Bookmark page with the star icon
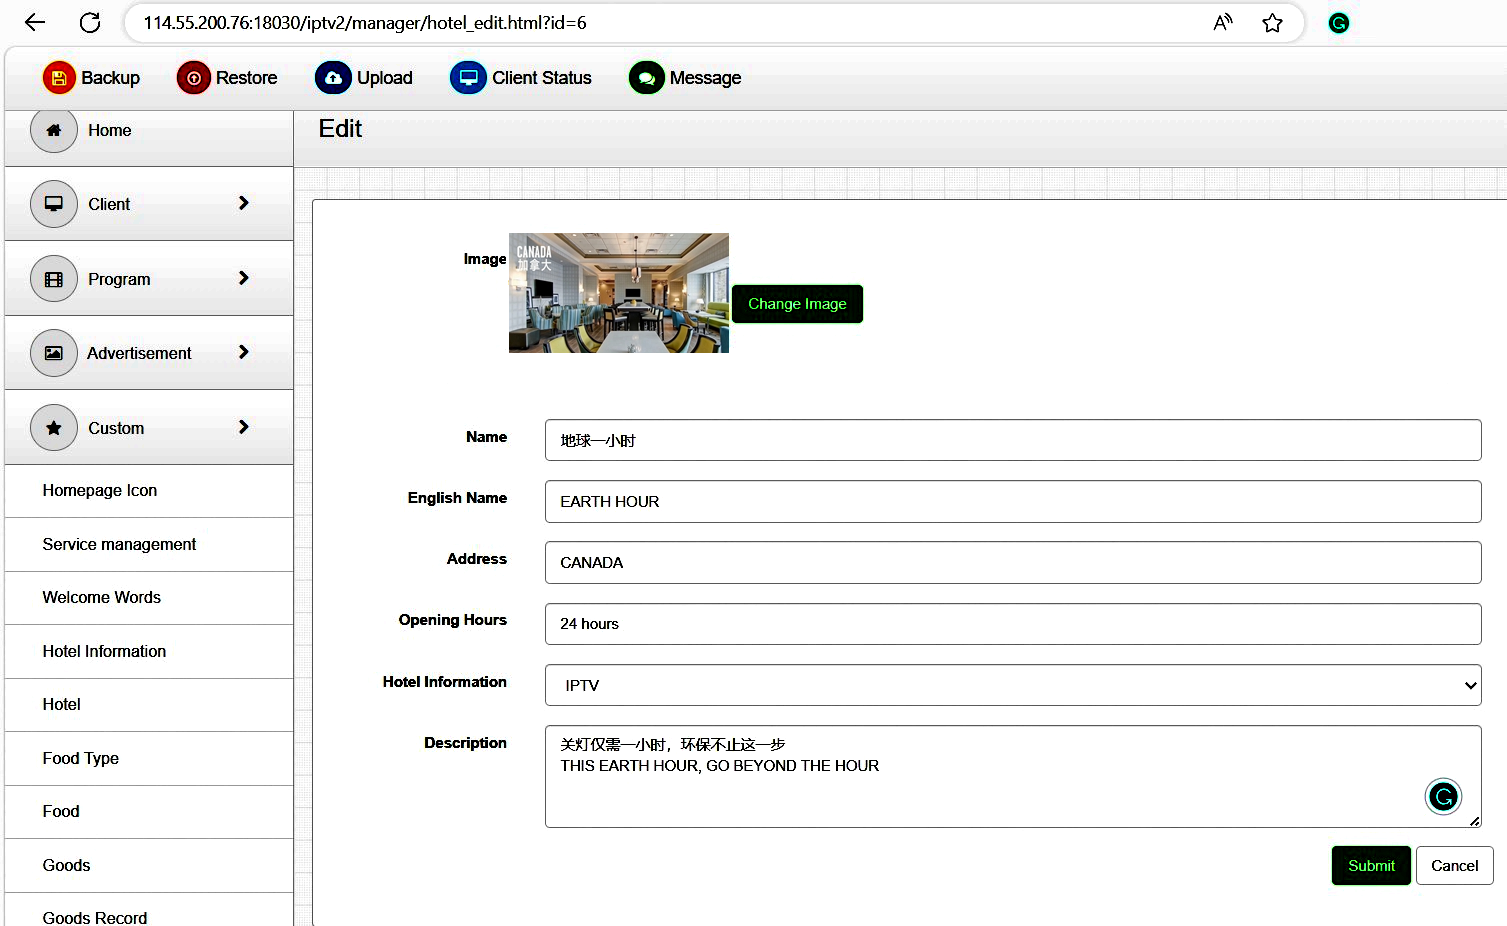The width and height of the screenshot is (1507, 926). coord(1272,22)
